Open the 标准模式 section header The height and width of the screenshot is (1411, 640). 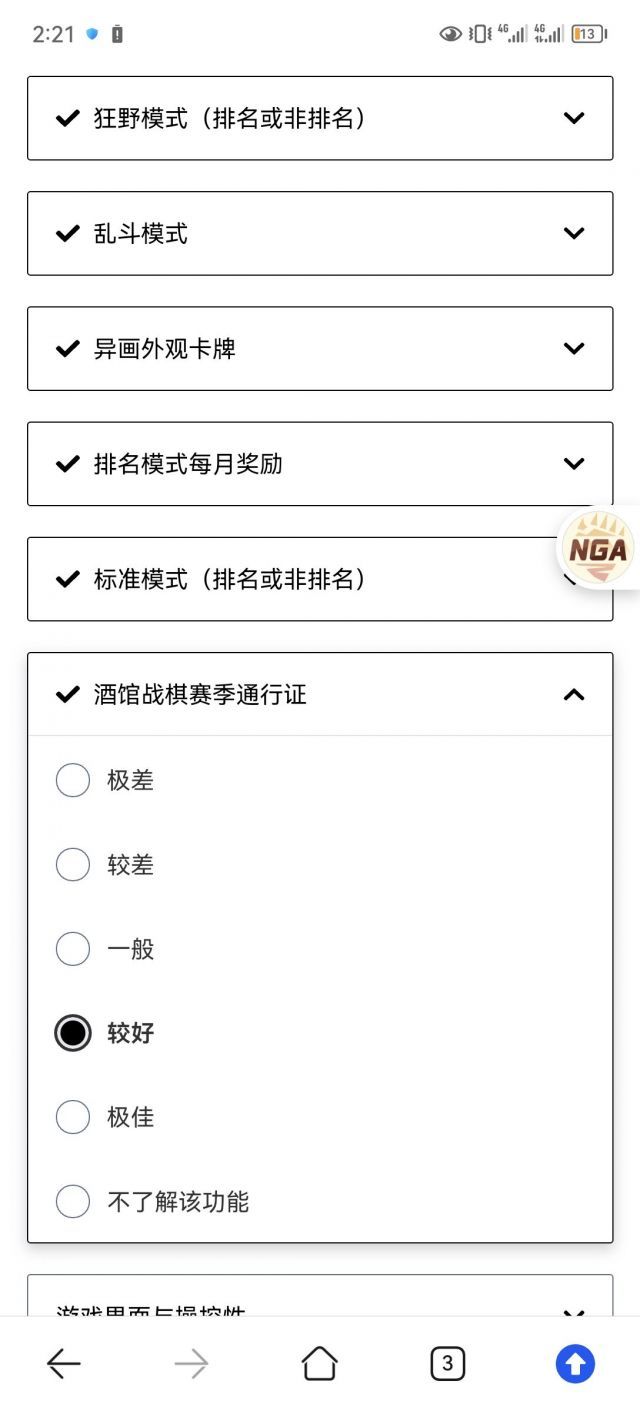320,579
